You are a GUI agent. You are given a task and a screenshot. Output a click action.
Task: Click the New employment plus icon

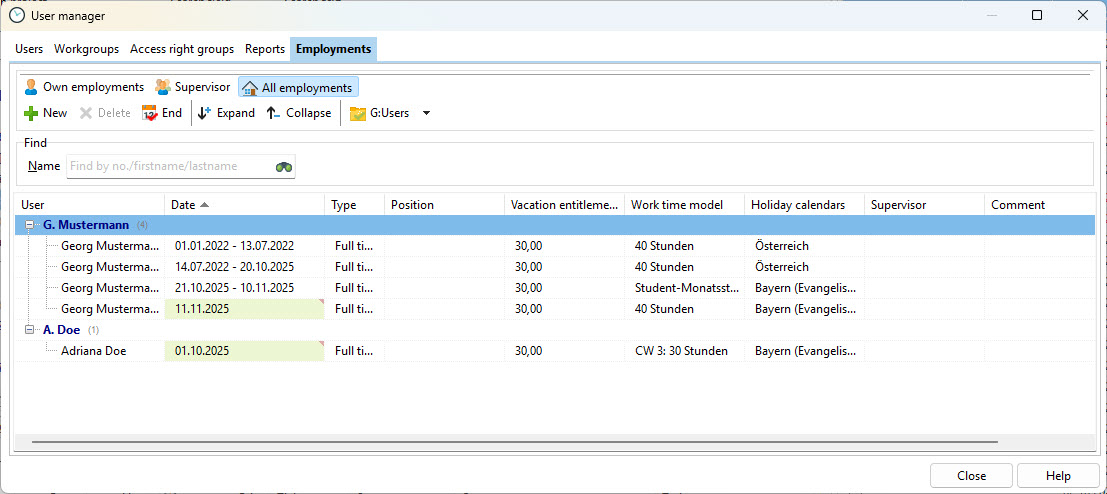tap(31, 113)
